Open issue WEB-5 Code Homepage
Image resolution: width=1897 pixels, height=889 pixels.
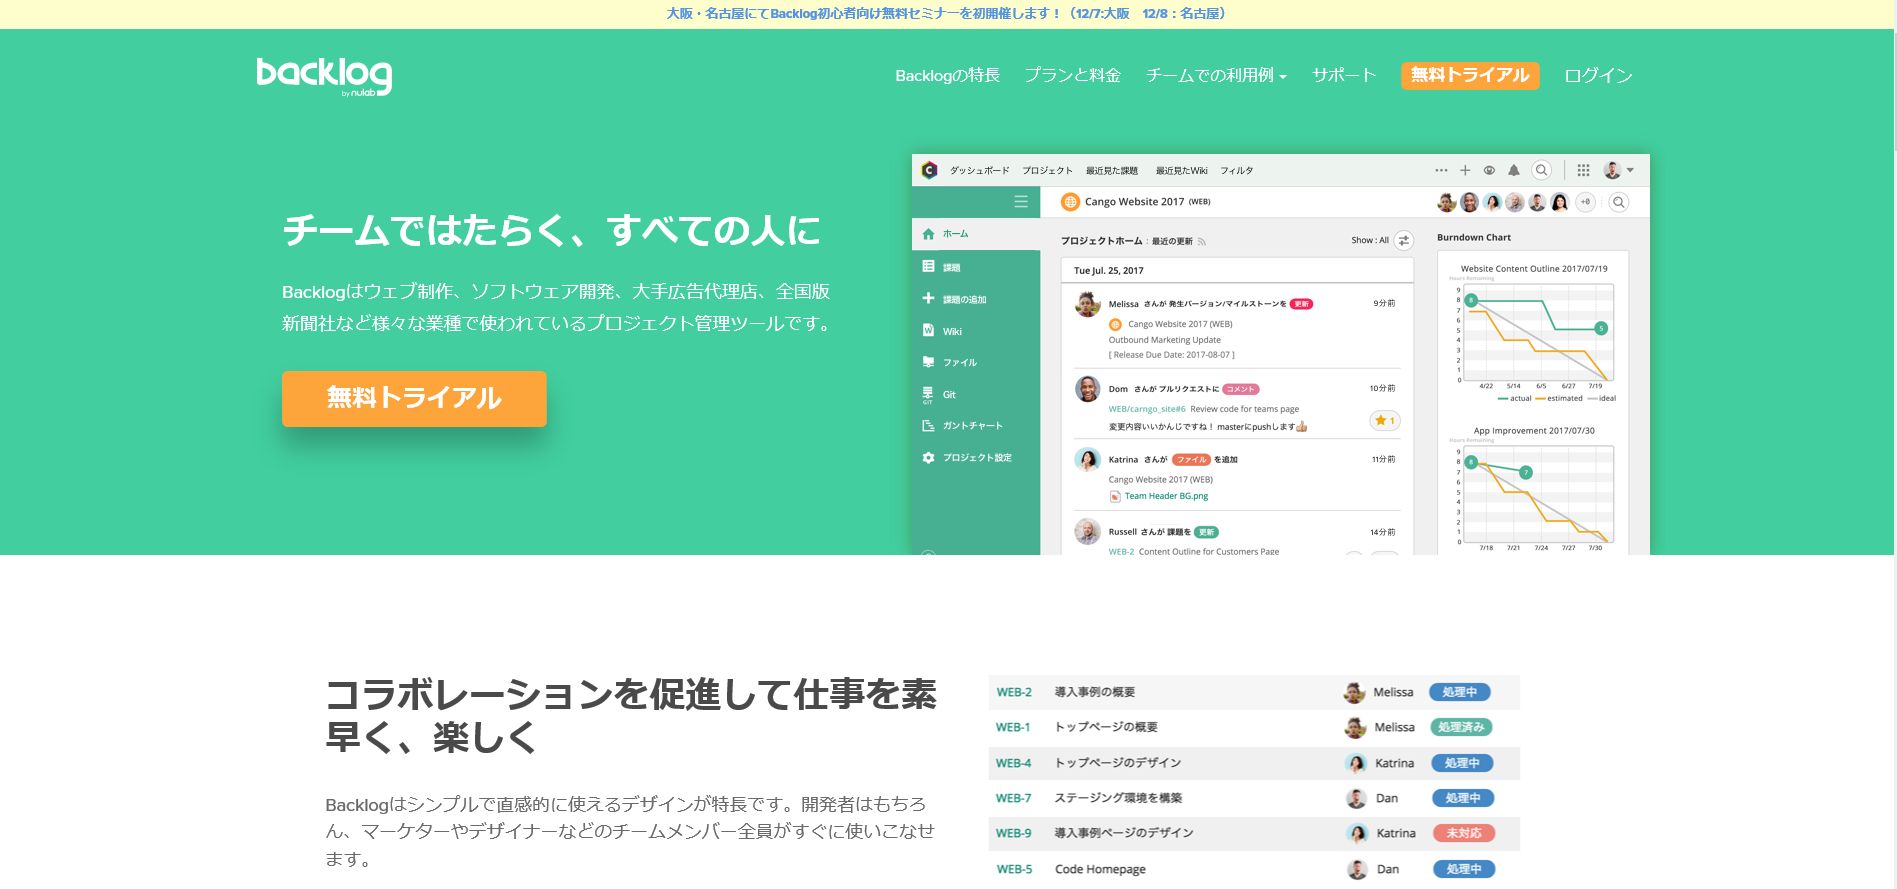click(1254, 869)
